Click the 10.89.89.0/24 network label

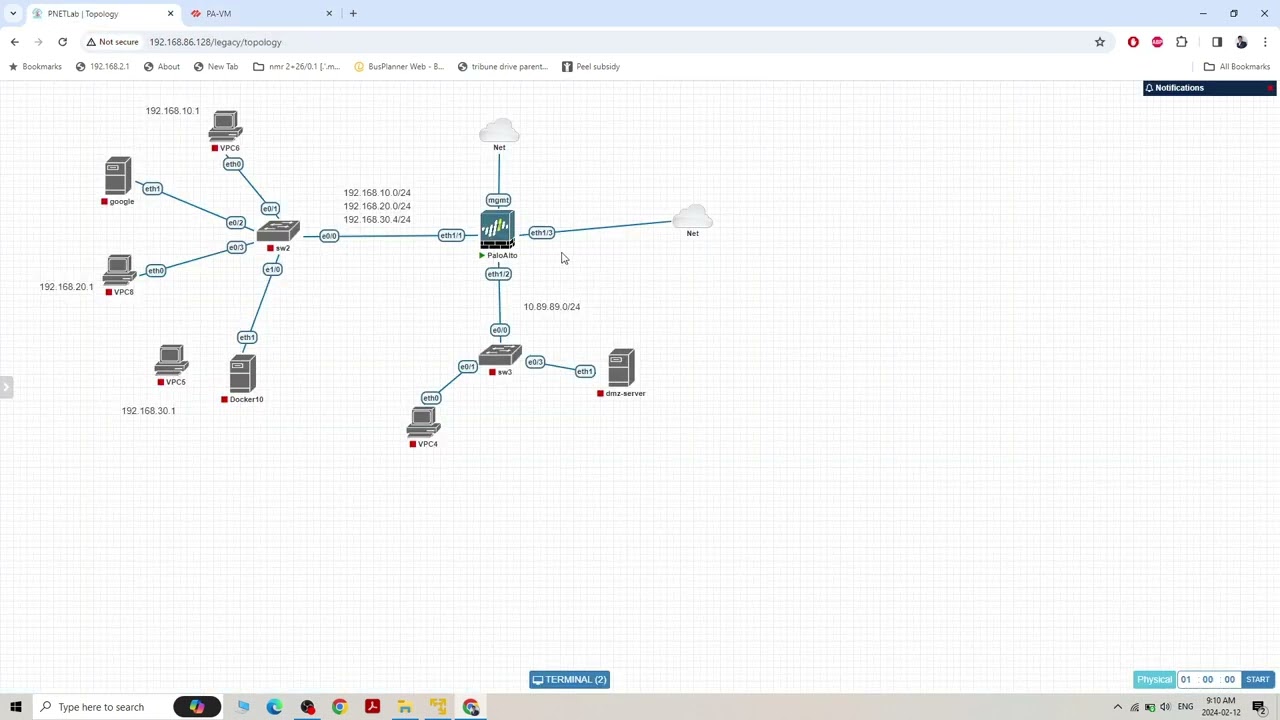tap(552, 307)
